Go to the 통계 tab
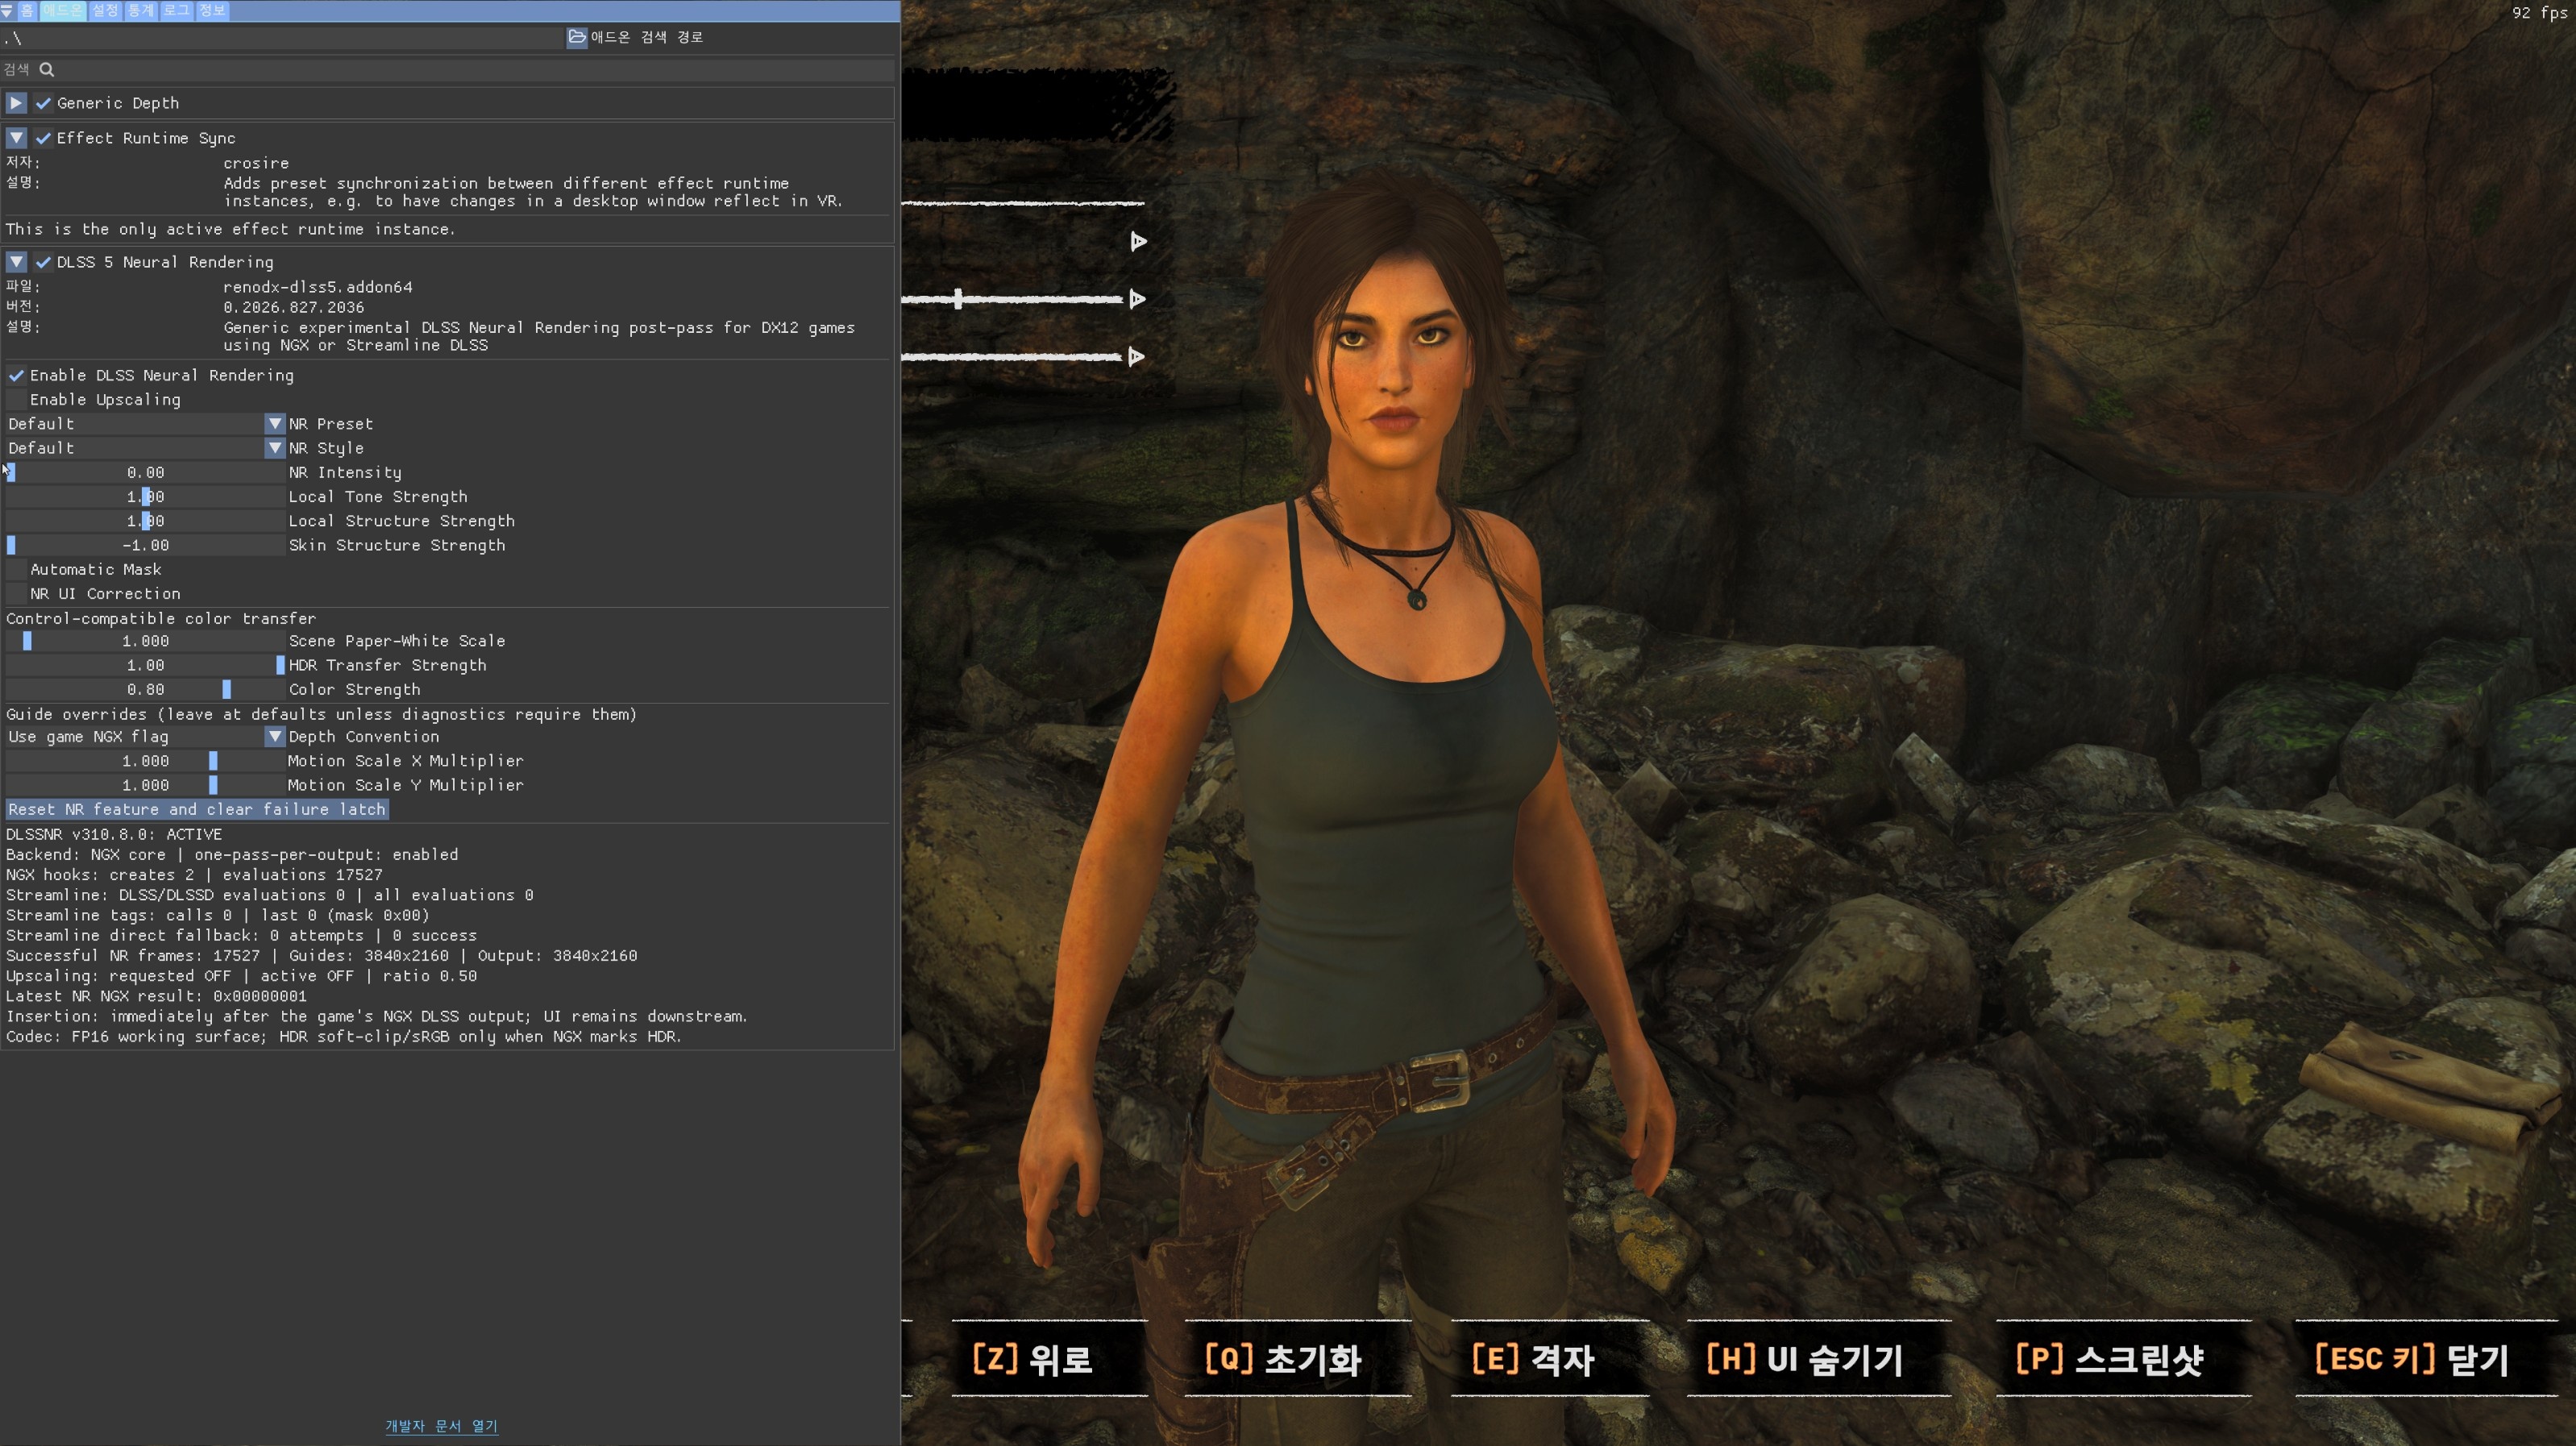This screenshot has height=1446, width=2576. [141, 10]
